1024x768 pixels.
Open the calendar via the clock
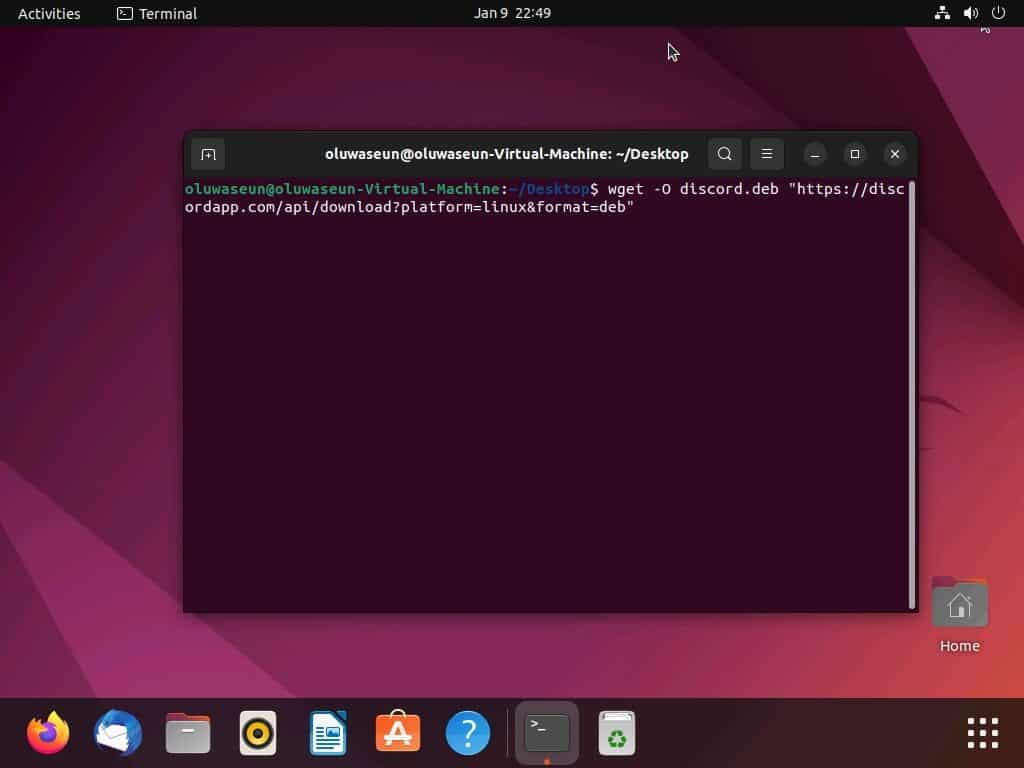coord(512,13)
